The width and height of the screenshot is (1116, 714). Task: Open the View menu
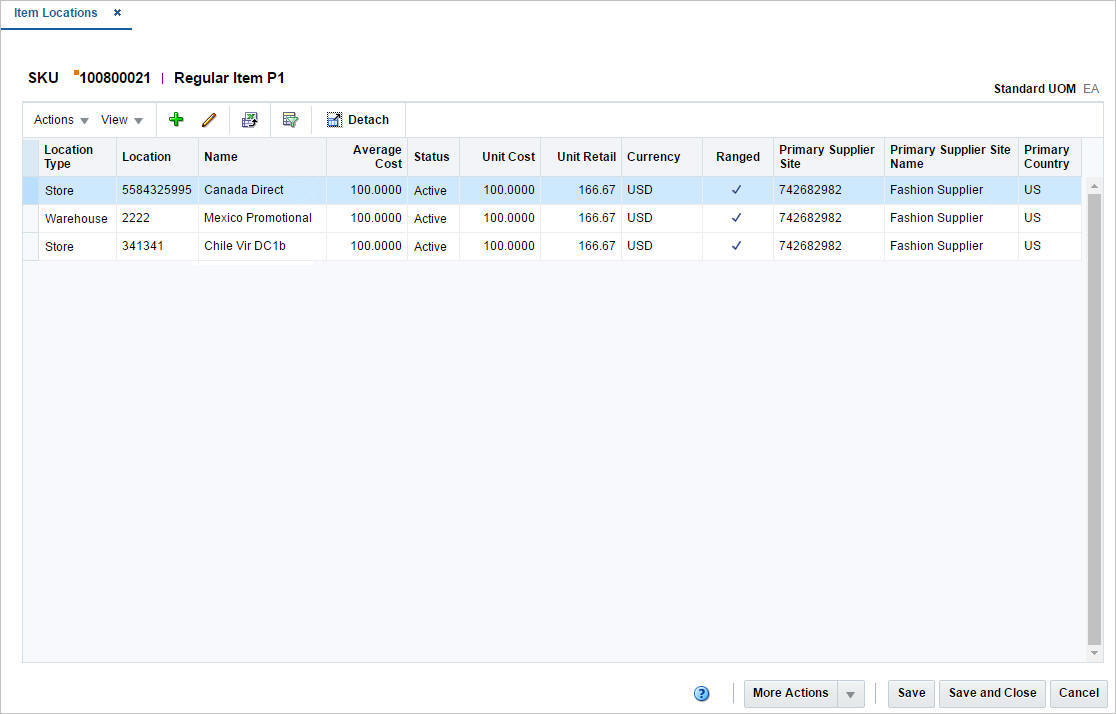[122, 120]
